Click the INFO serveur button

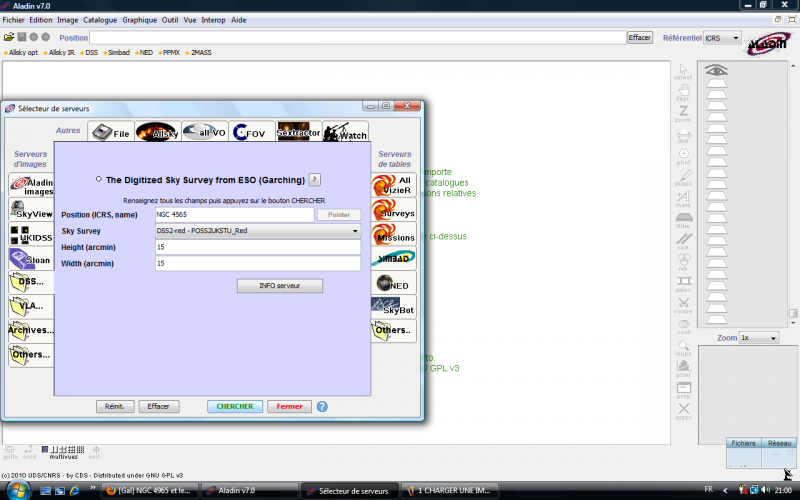coord(280,286)
